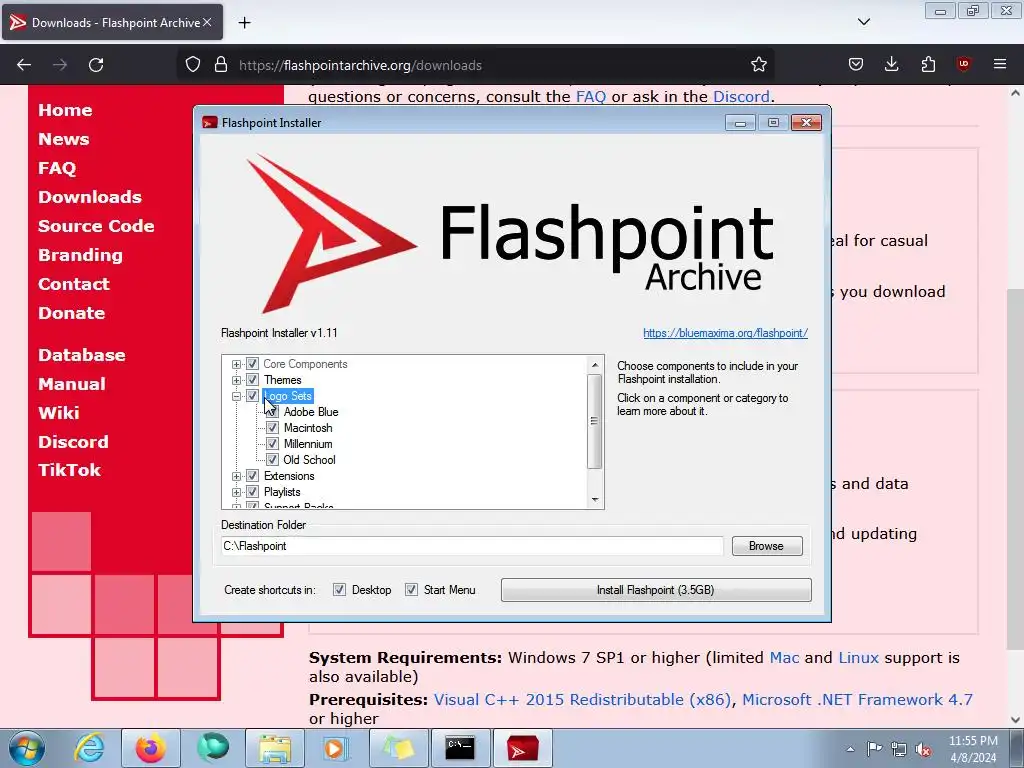Launch Internet Explorer from the taskbar
1024x768 pixels.
point(89,748)
